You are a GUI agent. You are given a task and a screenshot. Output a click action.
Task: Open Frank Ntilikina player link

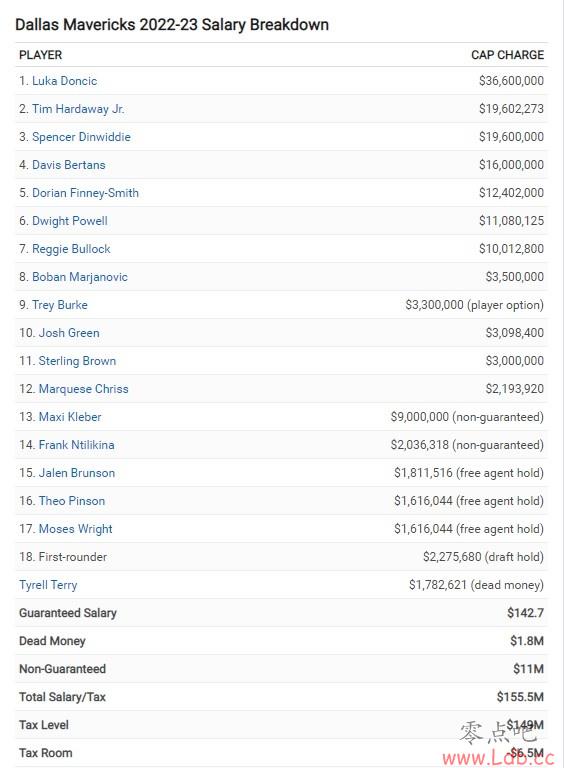click(x=76, y=445)
